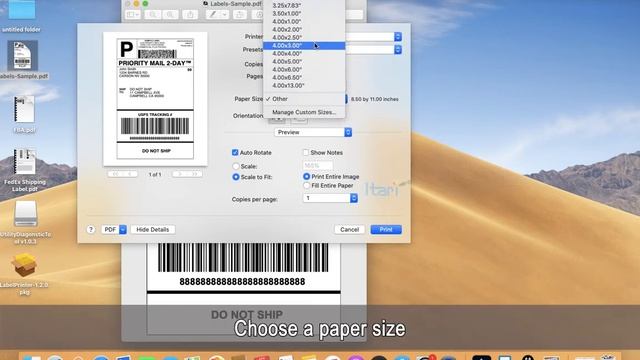
Task: Expand highlight tool options chevron in Preview
Action: (x=224, y=15)
